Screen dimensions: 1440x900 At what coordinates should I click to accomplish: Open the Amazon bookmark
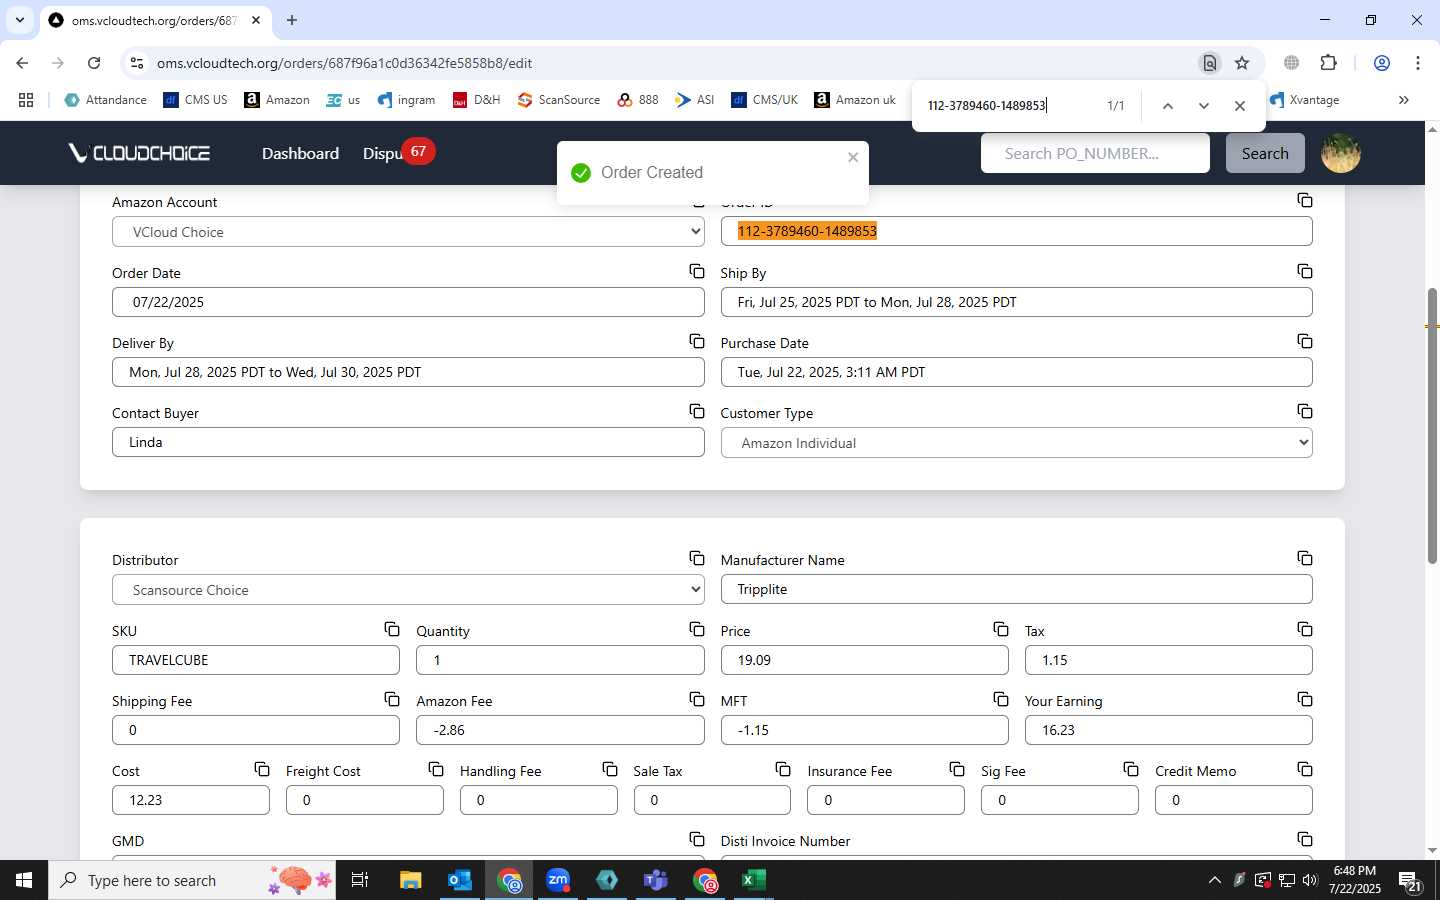point(277,100)
